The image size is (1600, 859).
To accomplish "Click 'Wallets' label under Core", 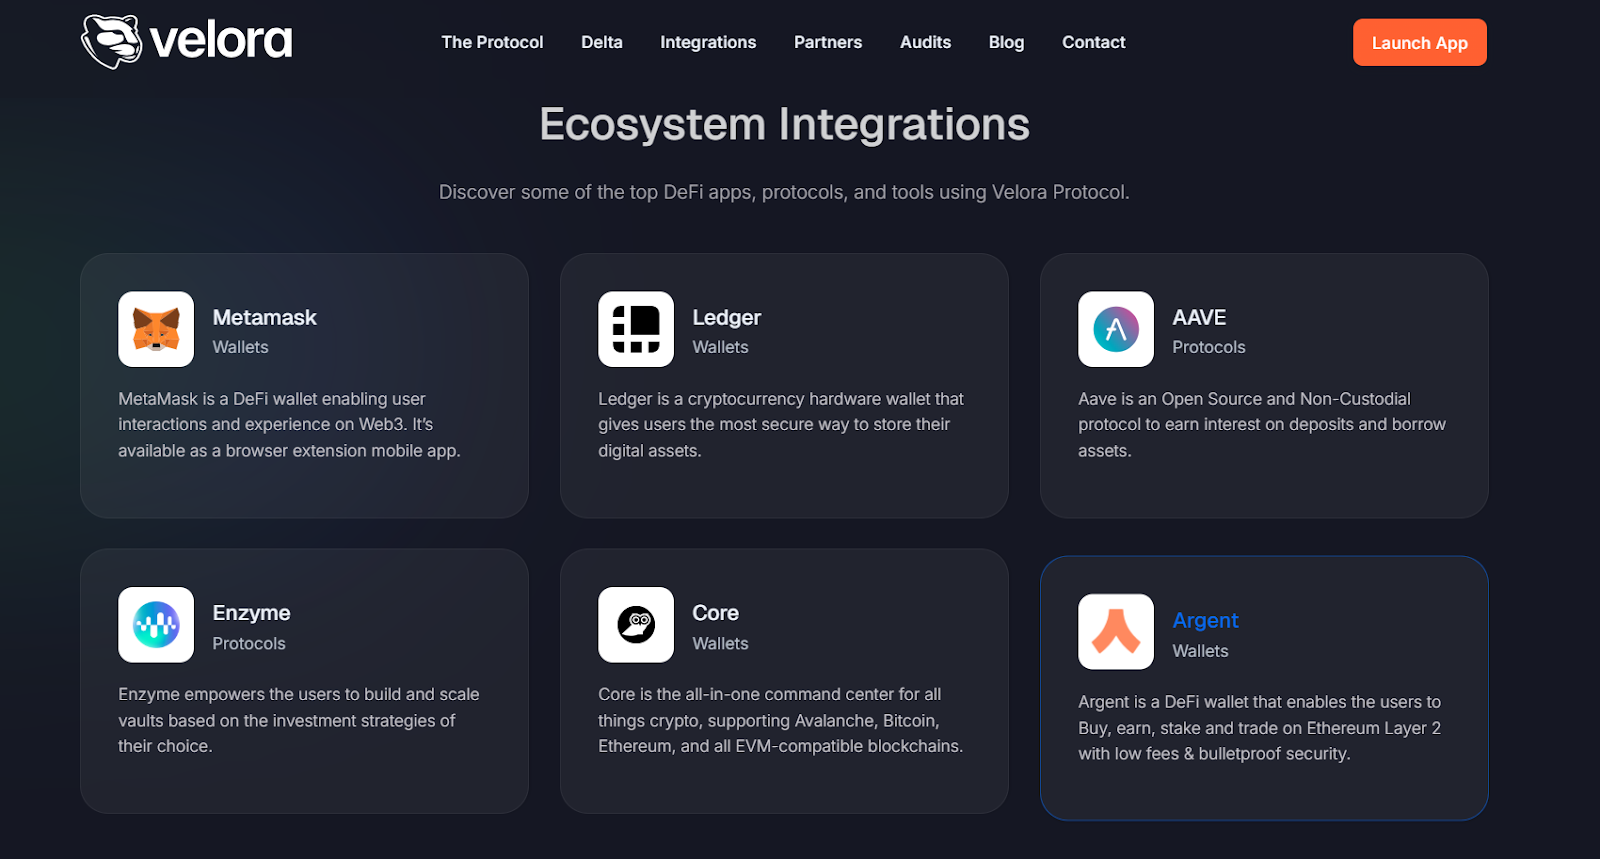I will (720, 644).
